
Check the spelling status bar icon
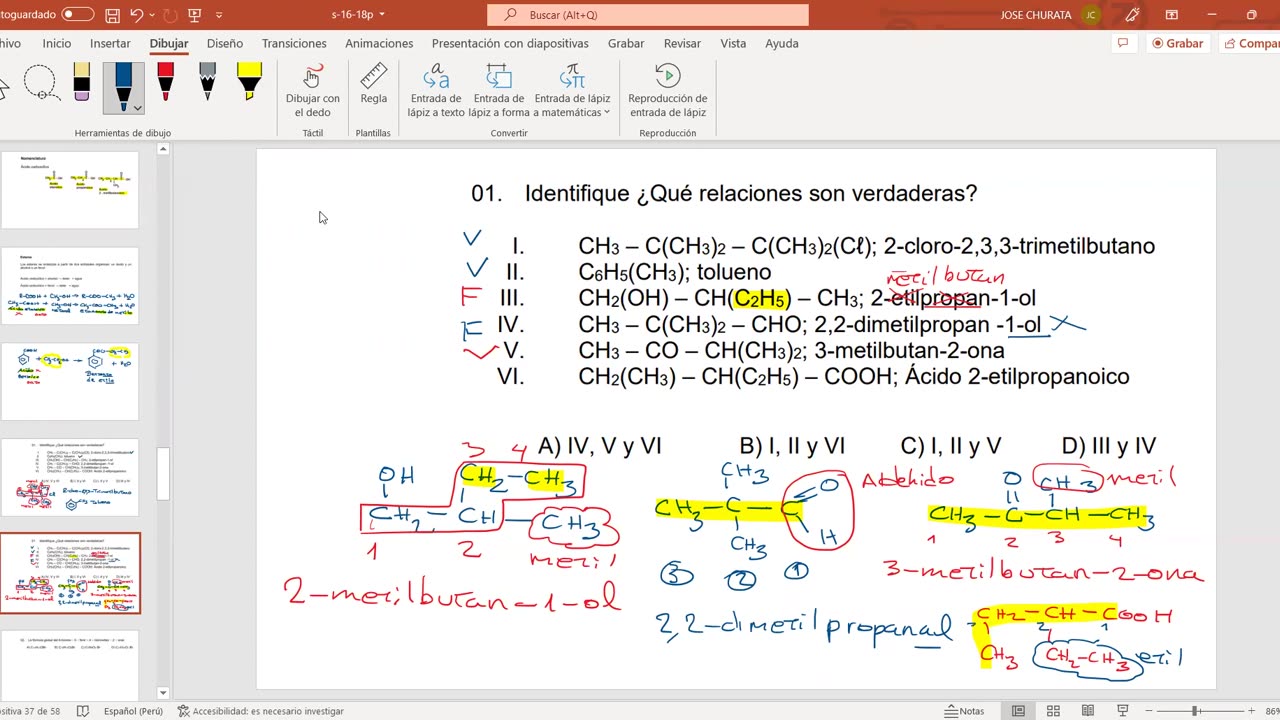tap(83, 711)
